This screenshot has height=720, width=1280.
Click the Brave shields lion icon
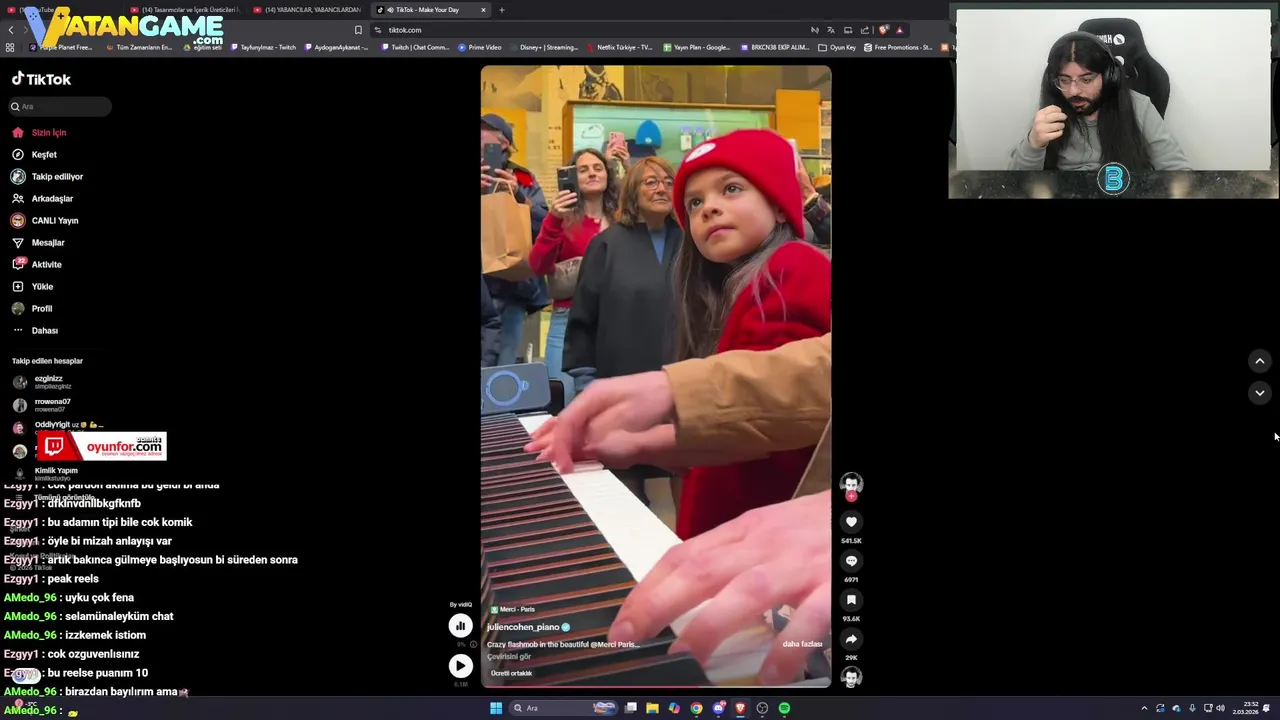pyautogui.click(x=883, y=30)
